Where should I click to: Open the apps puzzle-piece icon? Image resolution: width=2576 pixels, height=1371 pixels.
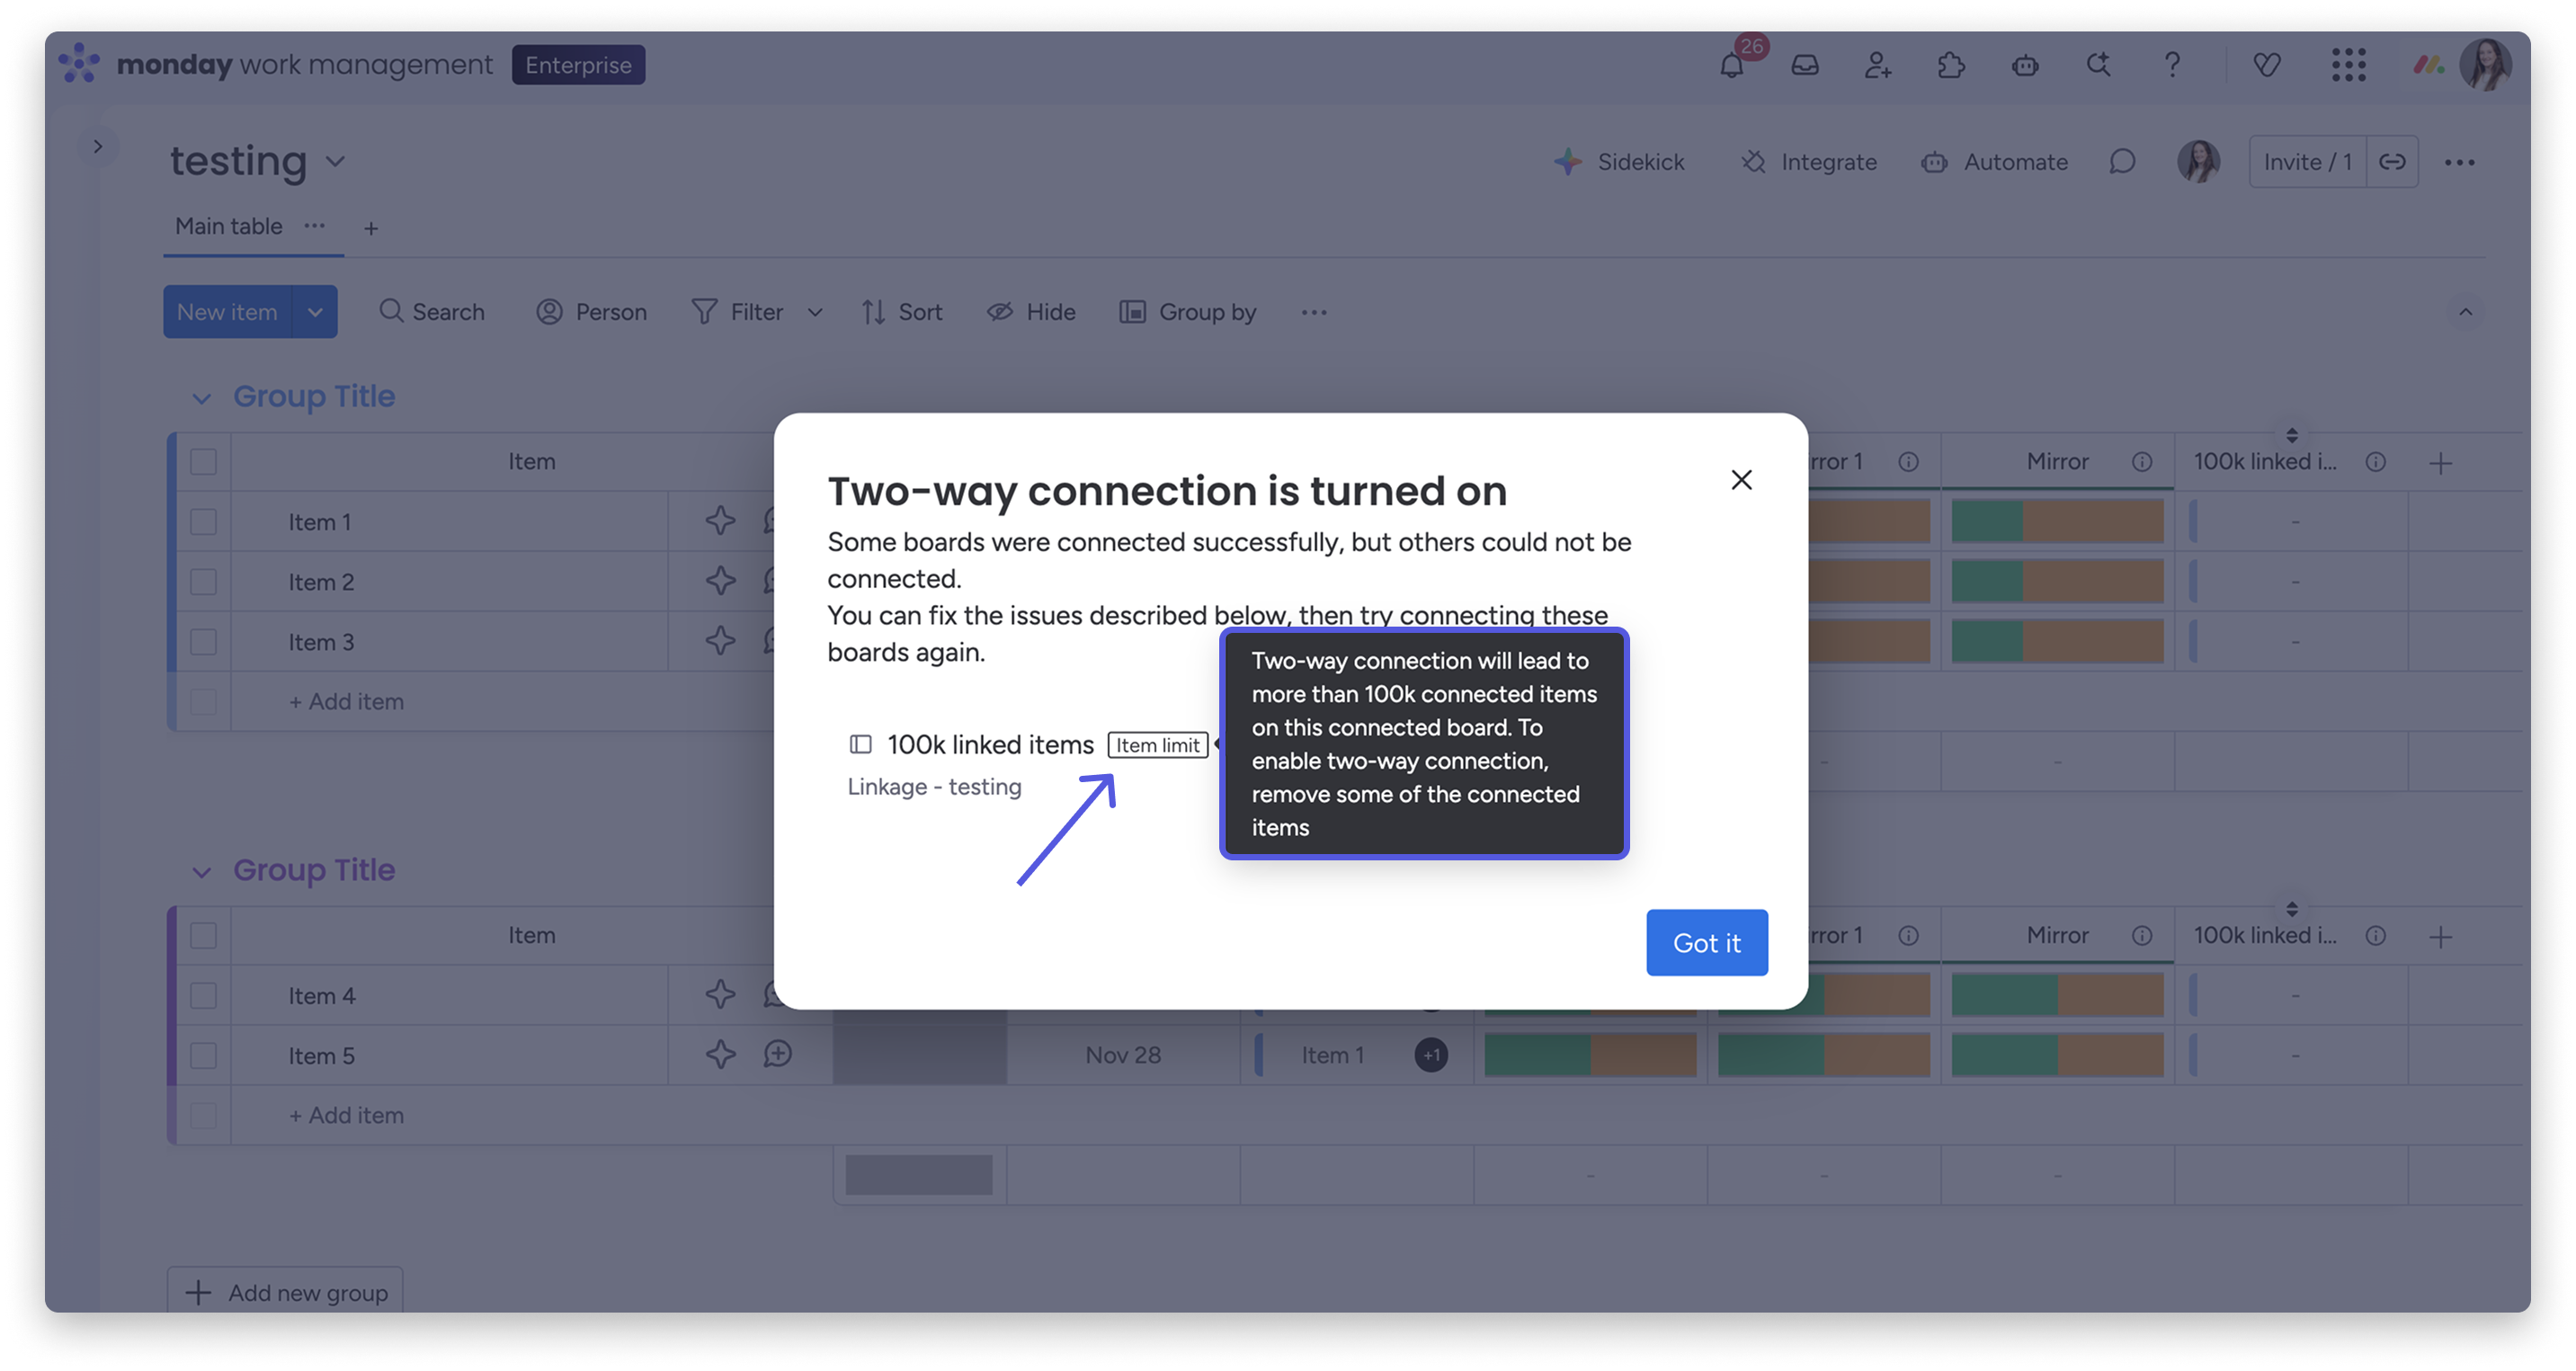coord(1951,66)
